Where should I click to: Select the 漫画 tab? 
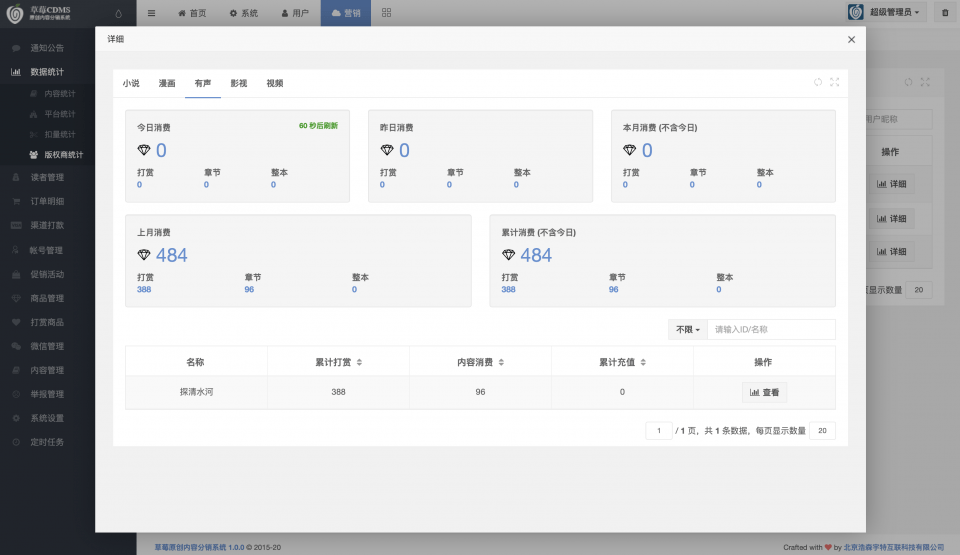(x=167, y=83)
